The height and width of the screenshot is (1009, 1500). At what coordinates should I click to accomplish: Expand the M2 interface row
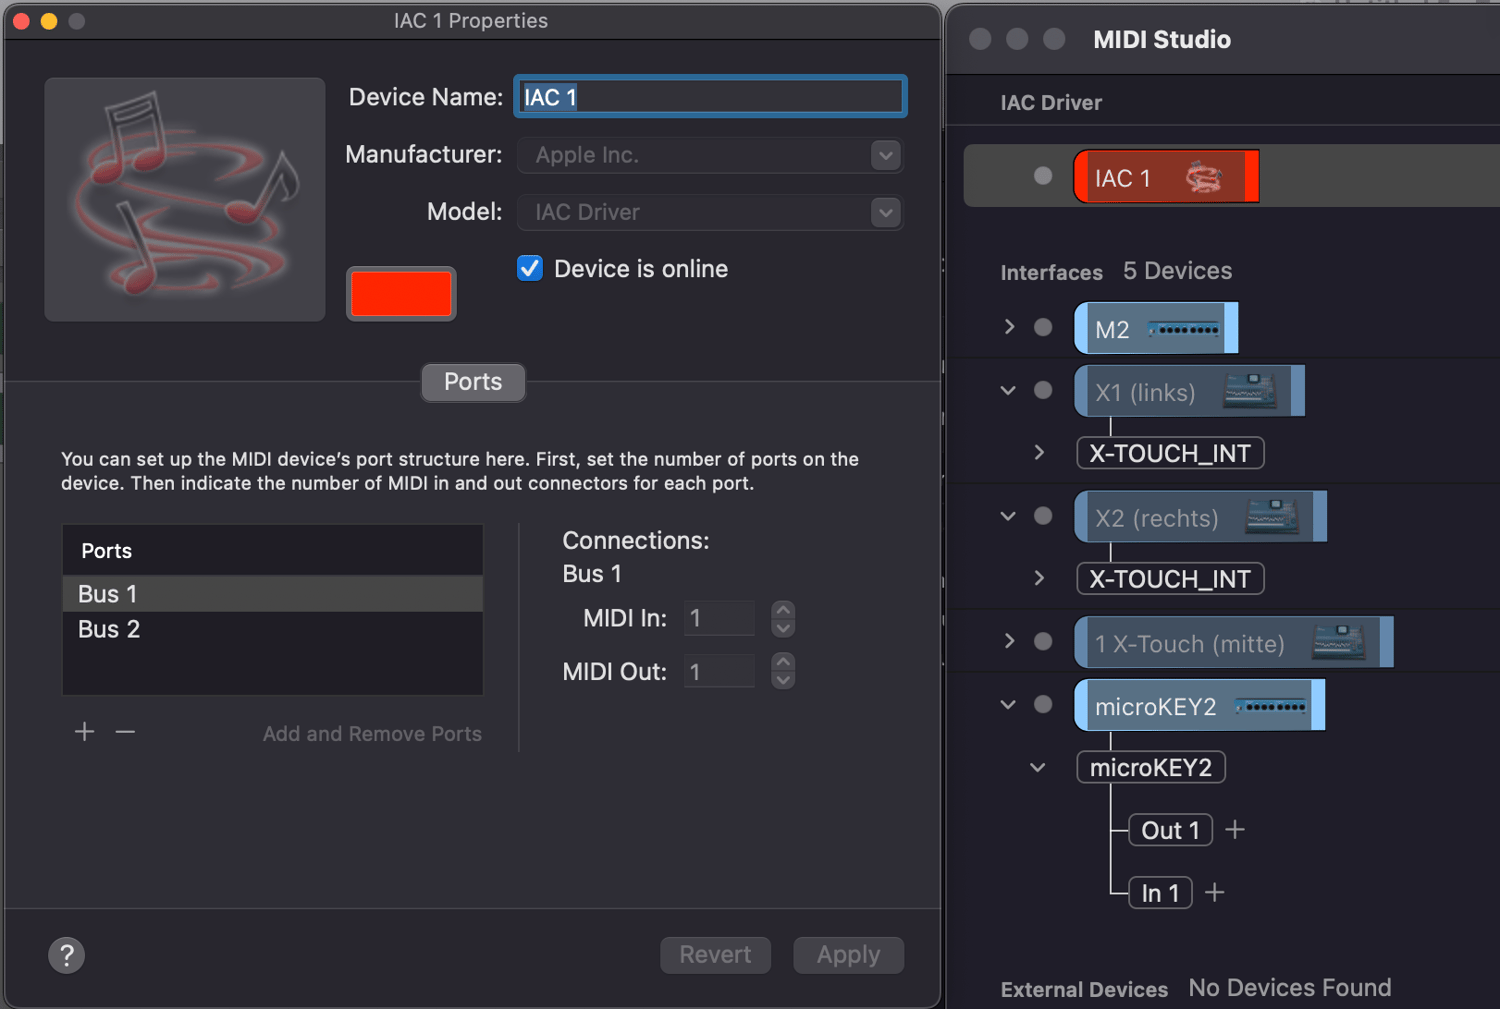point(1009,327)
